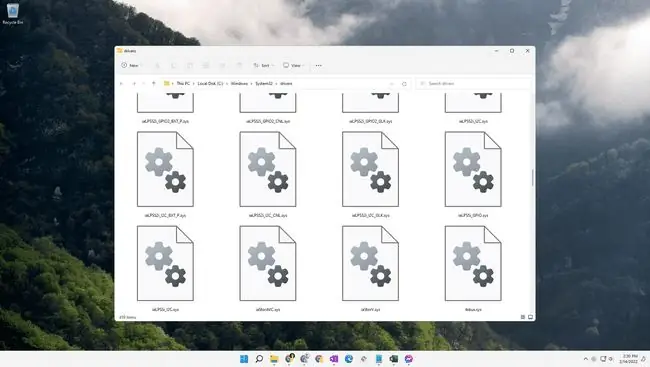Refresh the drivers folder listing
This screenshot has width=650, height=367.
[404, 84]
